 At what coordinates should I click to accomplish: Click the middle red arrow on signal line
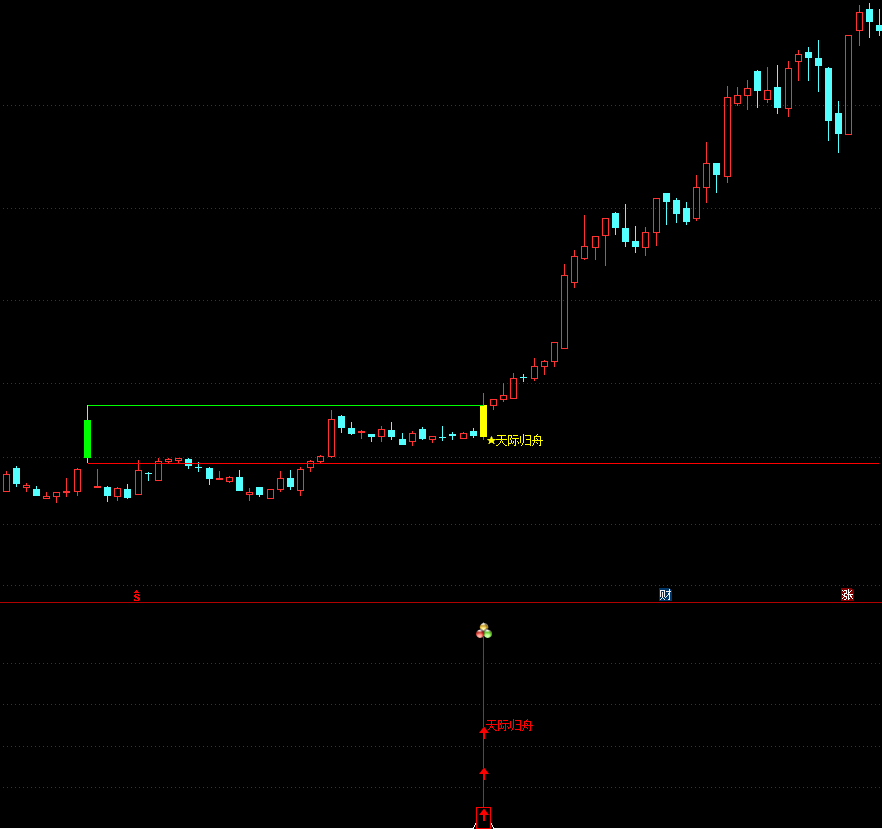tap(484, 772)
